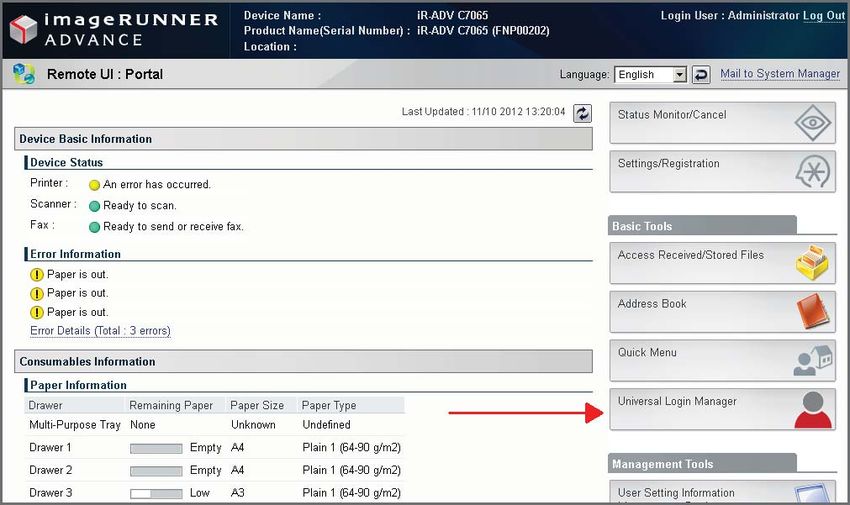Click the refresh icon beside Last Updated
This screenshot has width=850, height=505.
582,113
